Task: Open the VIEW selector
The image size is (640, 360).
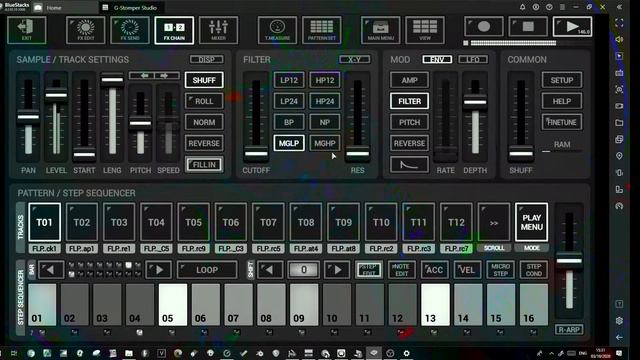Action: 425,30
